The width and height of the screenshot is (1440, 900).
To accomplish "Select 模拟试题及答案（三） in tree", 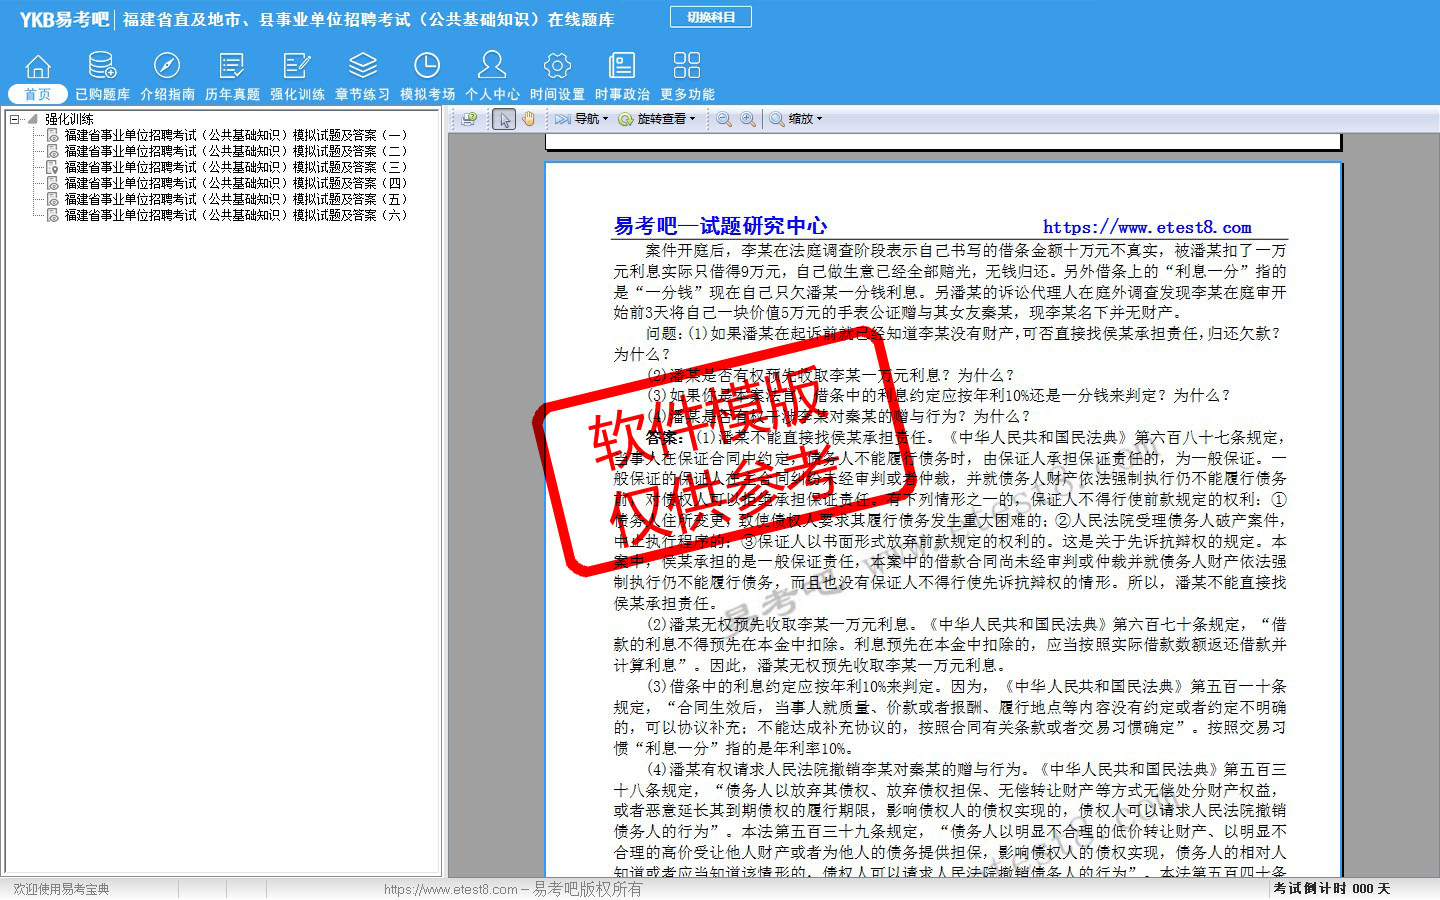I will (x=235, y=167).
